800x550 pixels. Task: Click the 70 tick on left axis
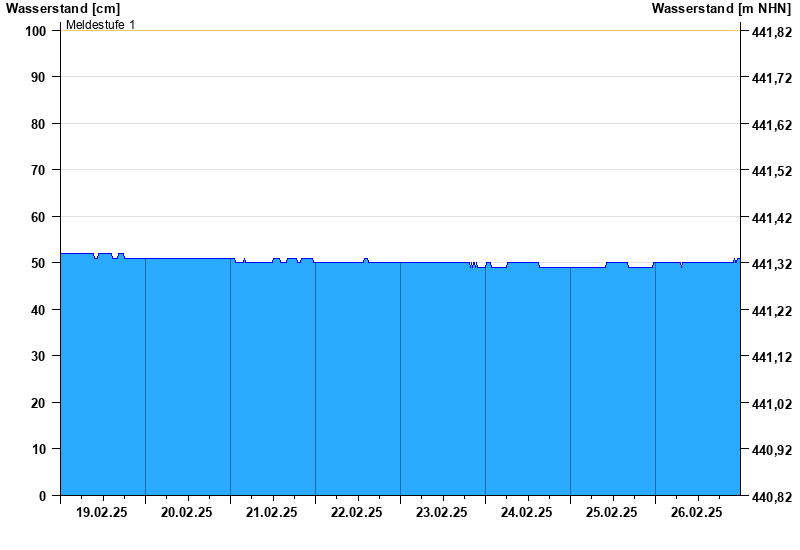(x=40, y=170)
